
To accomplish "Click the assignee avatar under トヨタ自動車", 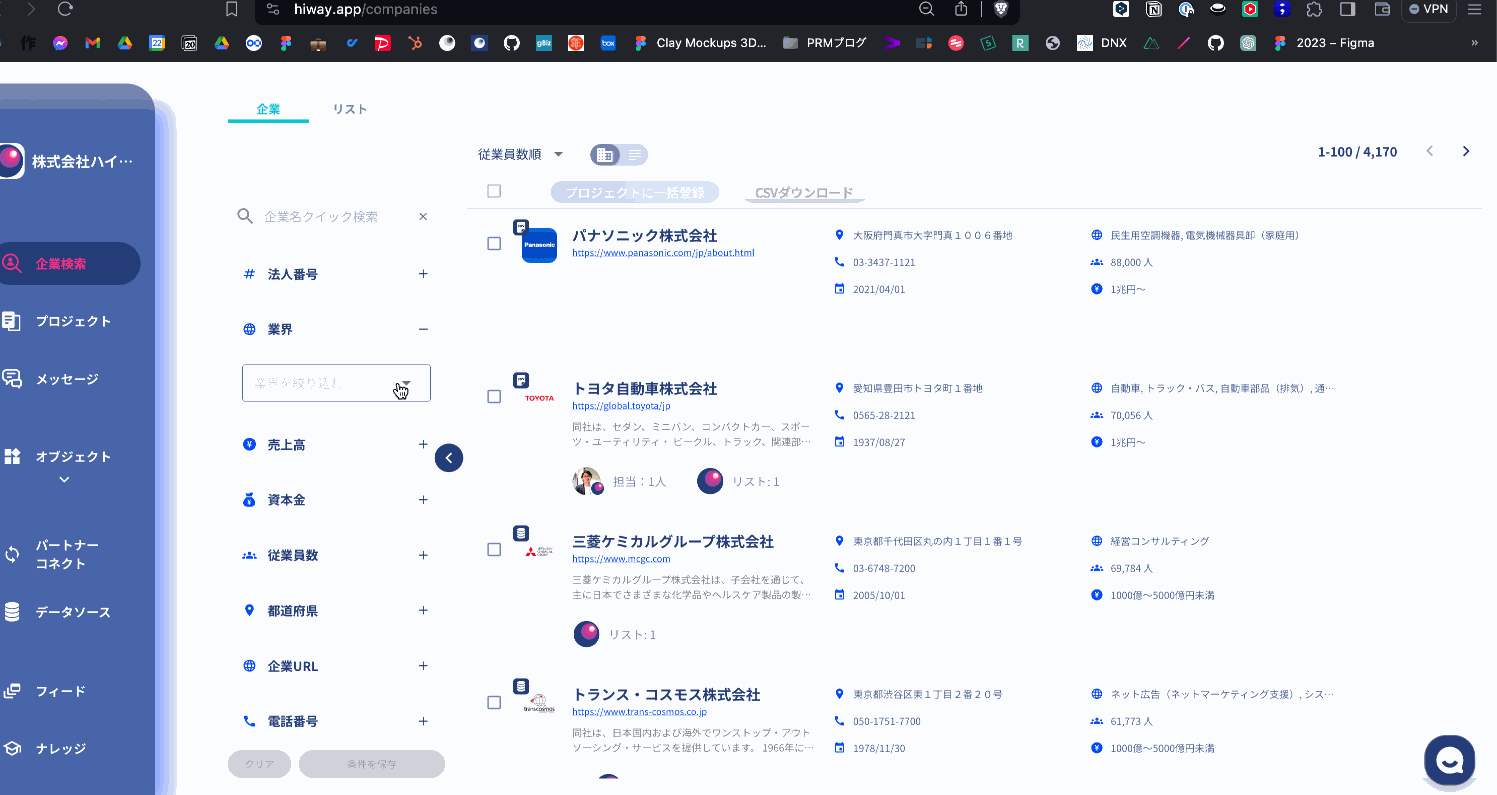I will pos(587,481).
